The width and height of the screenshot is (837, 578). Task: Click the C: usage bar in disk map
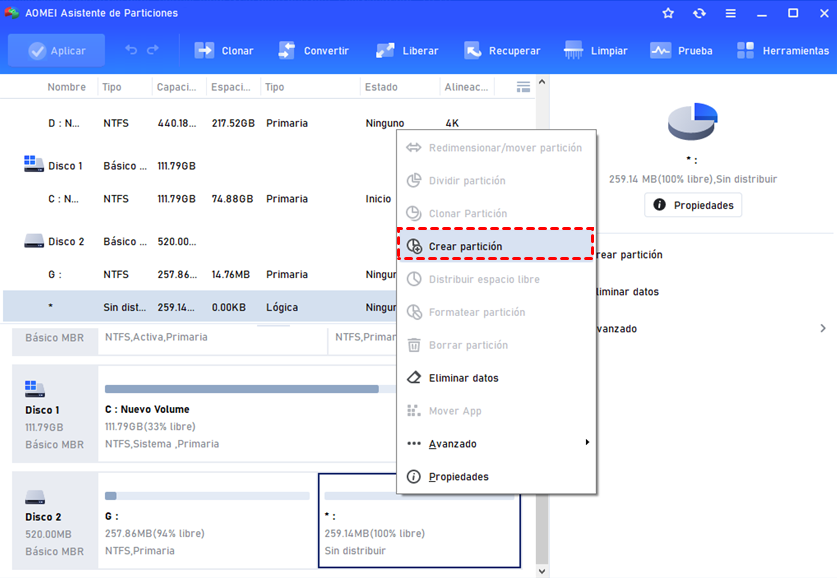(x=251, y=389)
